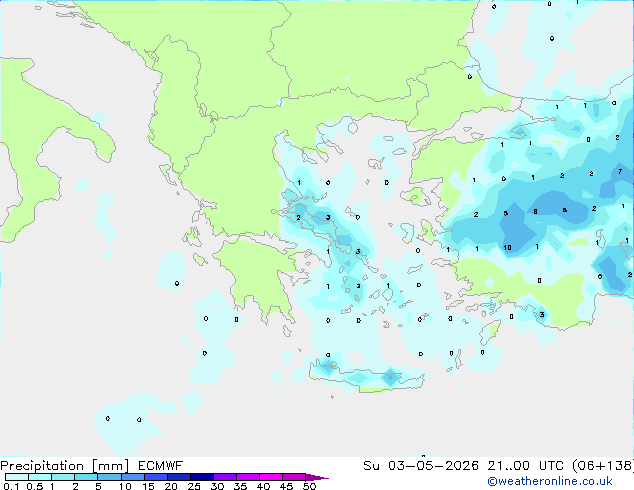
Task: Click the 'ECMWF' model label
Action: pyautogui.click(x=161, y=466)
